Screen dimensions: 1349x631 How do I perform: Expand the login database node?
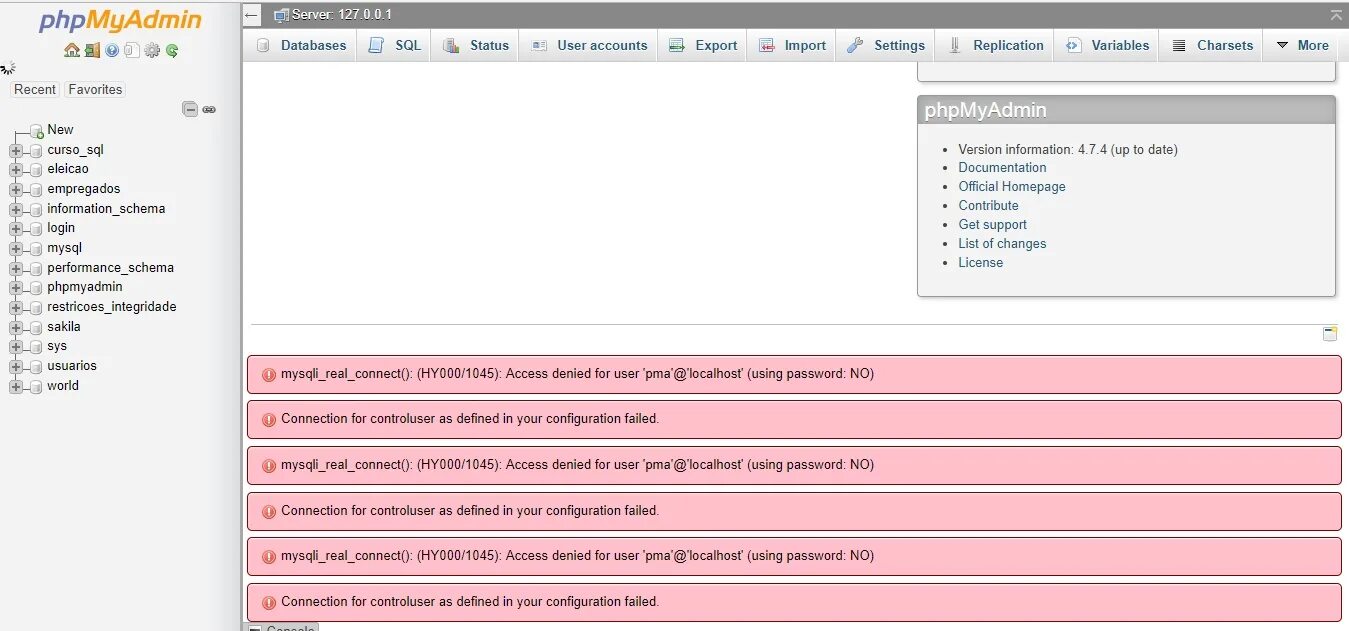pos(15,228)
